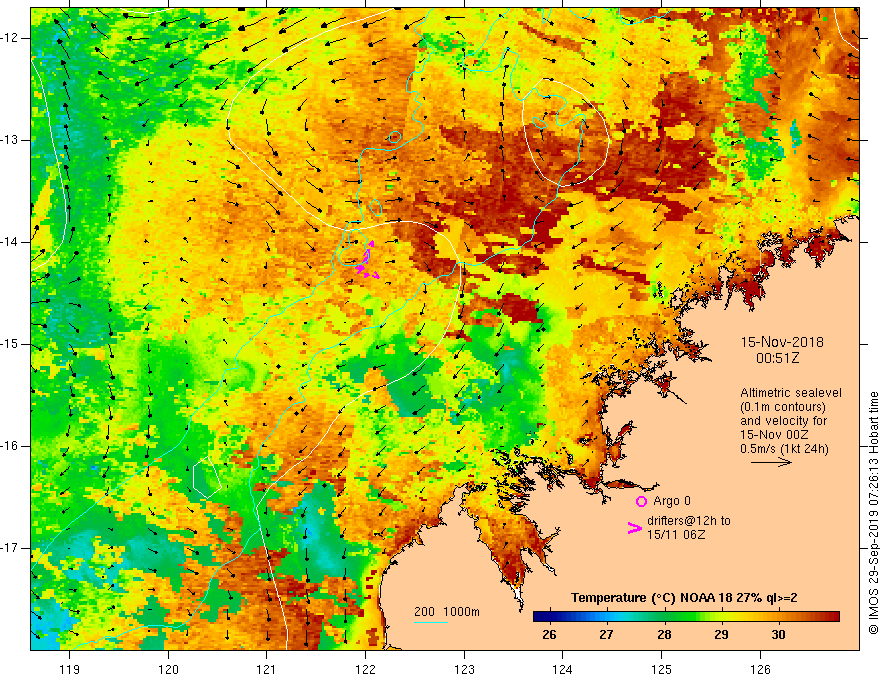
Task: Click the longitude axis label 119
Action: click(x=70, y=669)
